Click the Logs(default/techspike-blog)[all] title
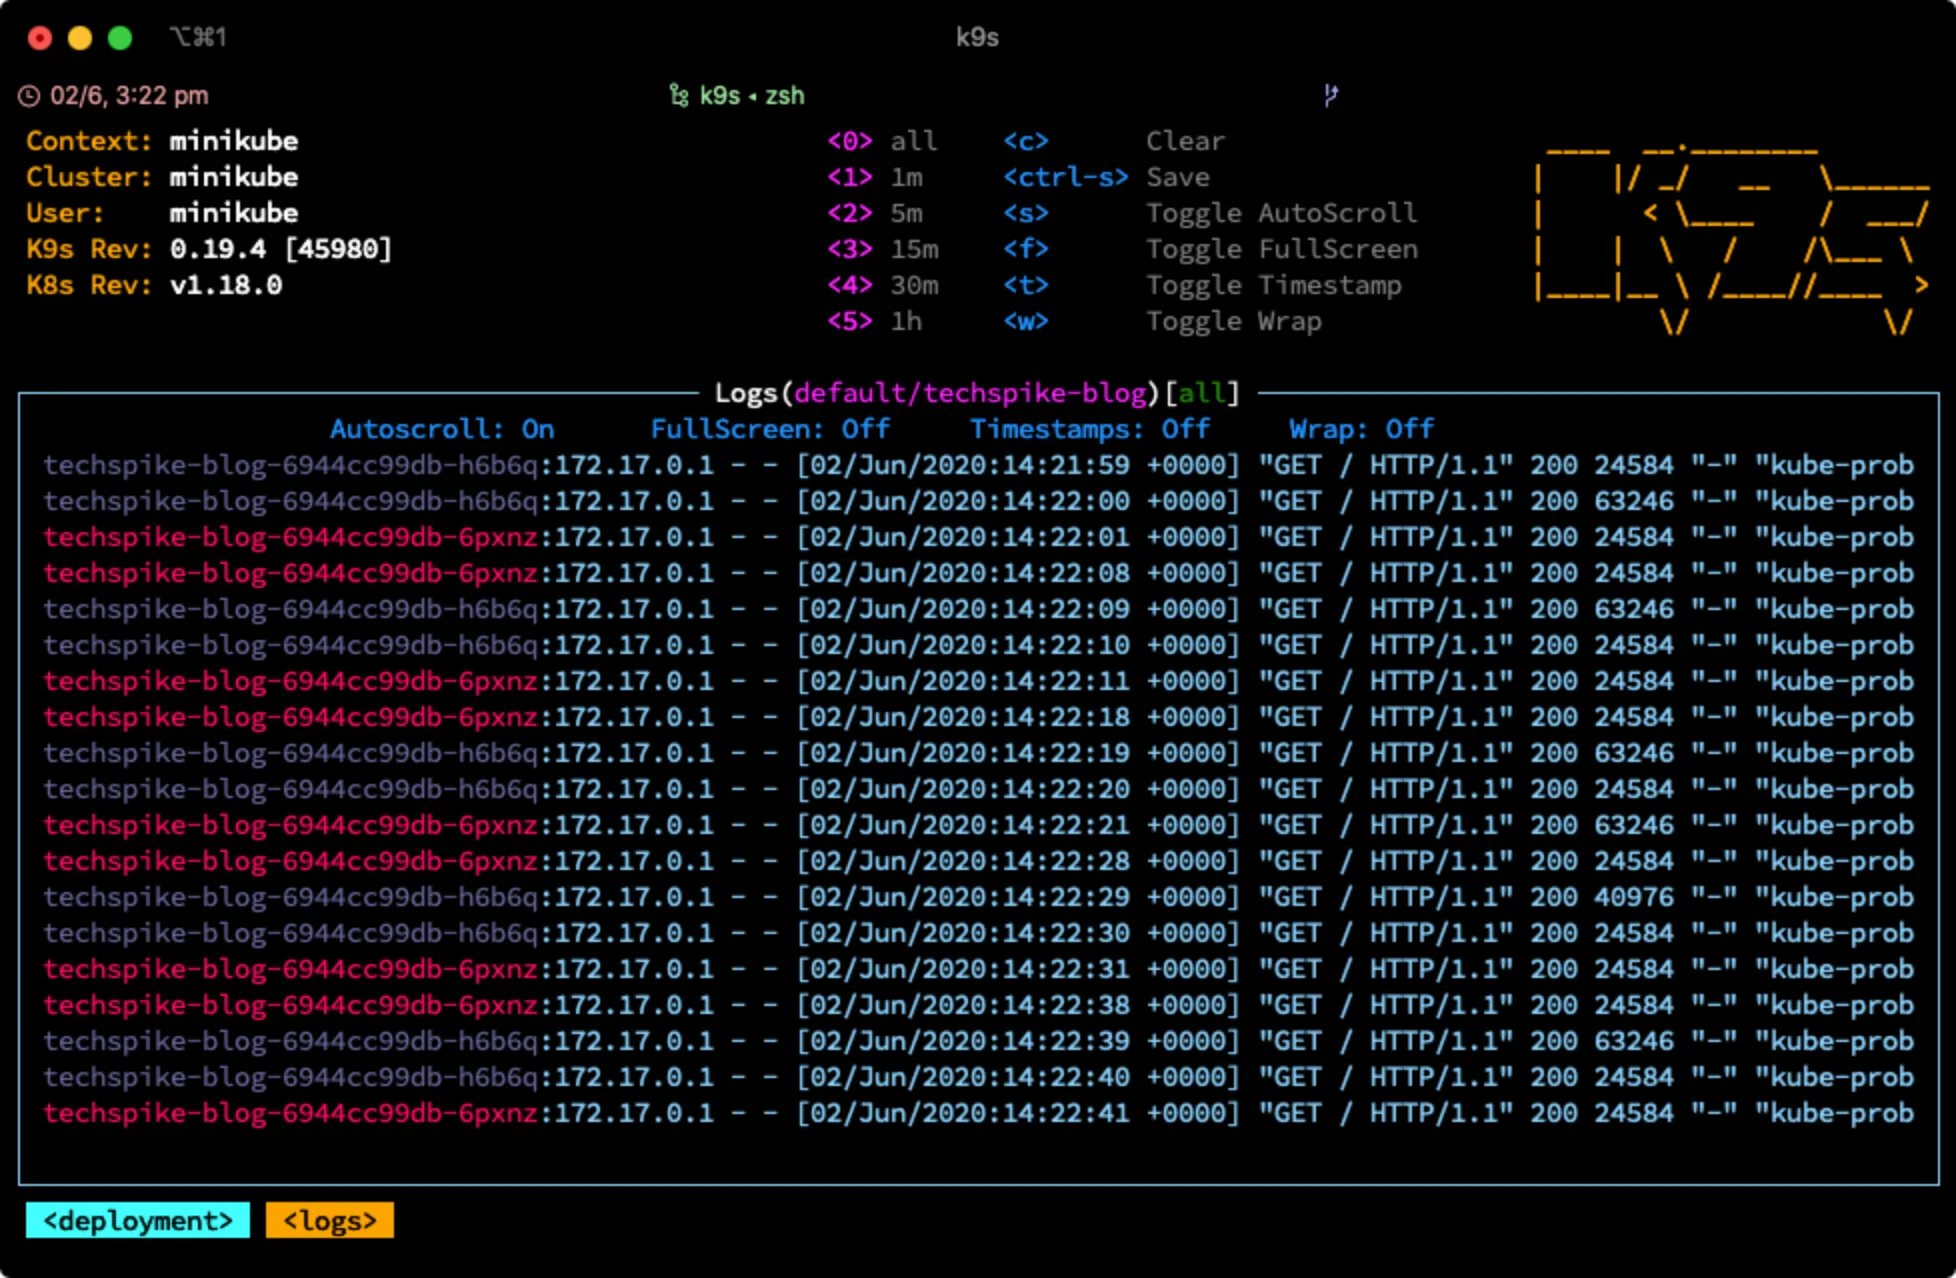 tap(977, 393)
